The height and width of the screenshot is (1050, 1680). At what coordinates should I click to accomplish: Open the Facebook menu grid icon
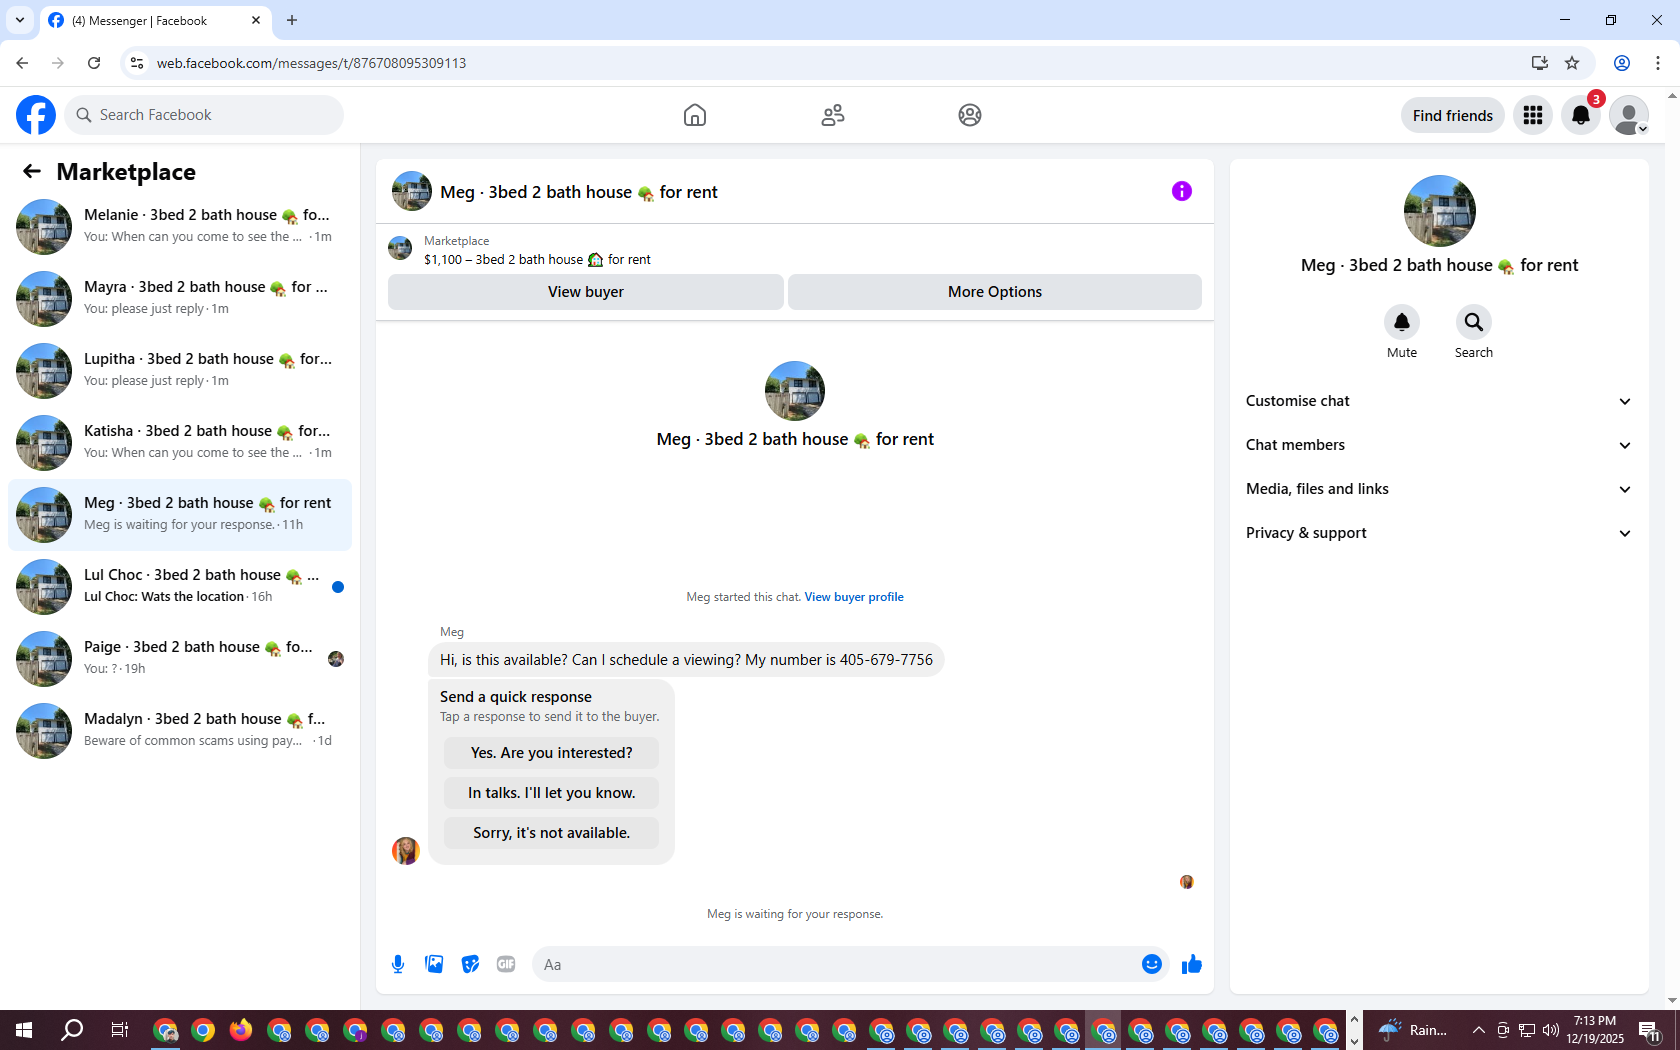(1533, 115)
